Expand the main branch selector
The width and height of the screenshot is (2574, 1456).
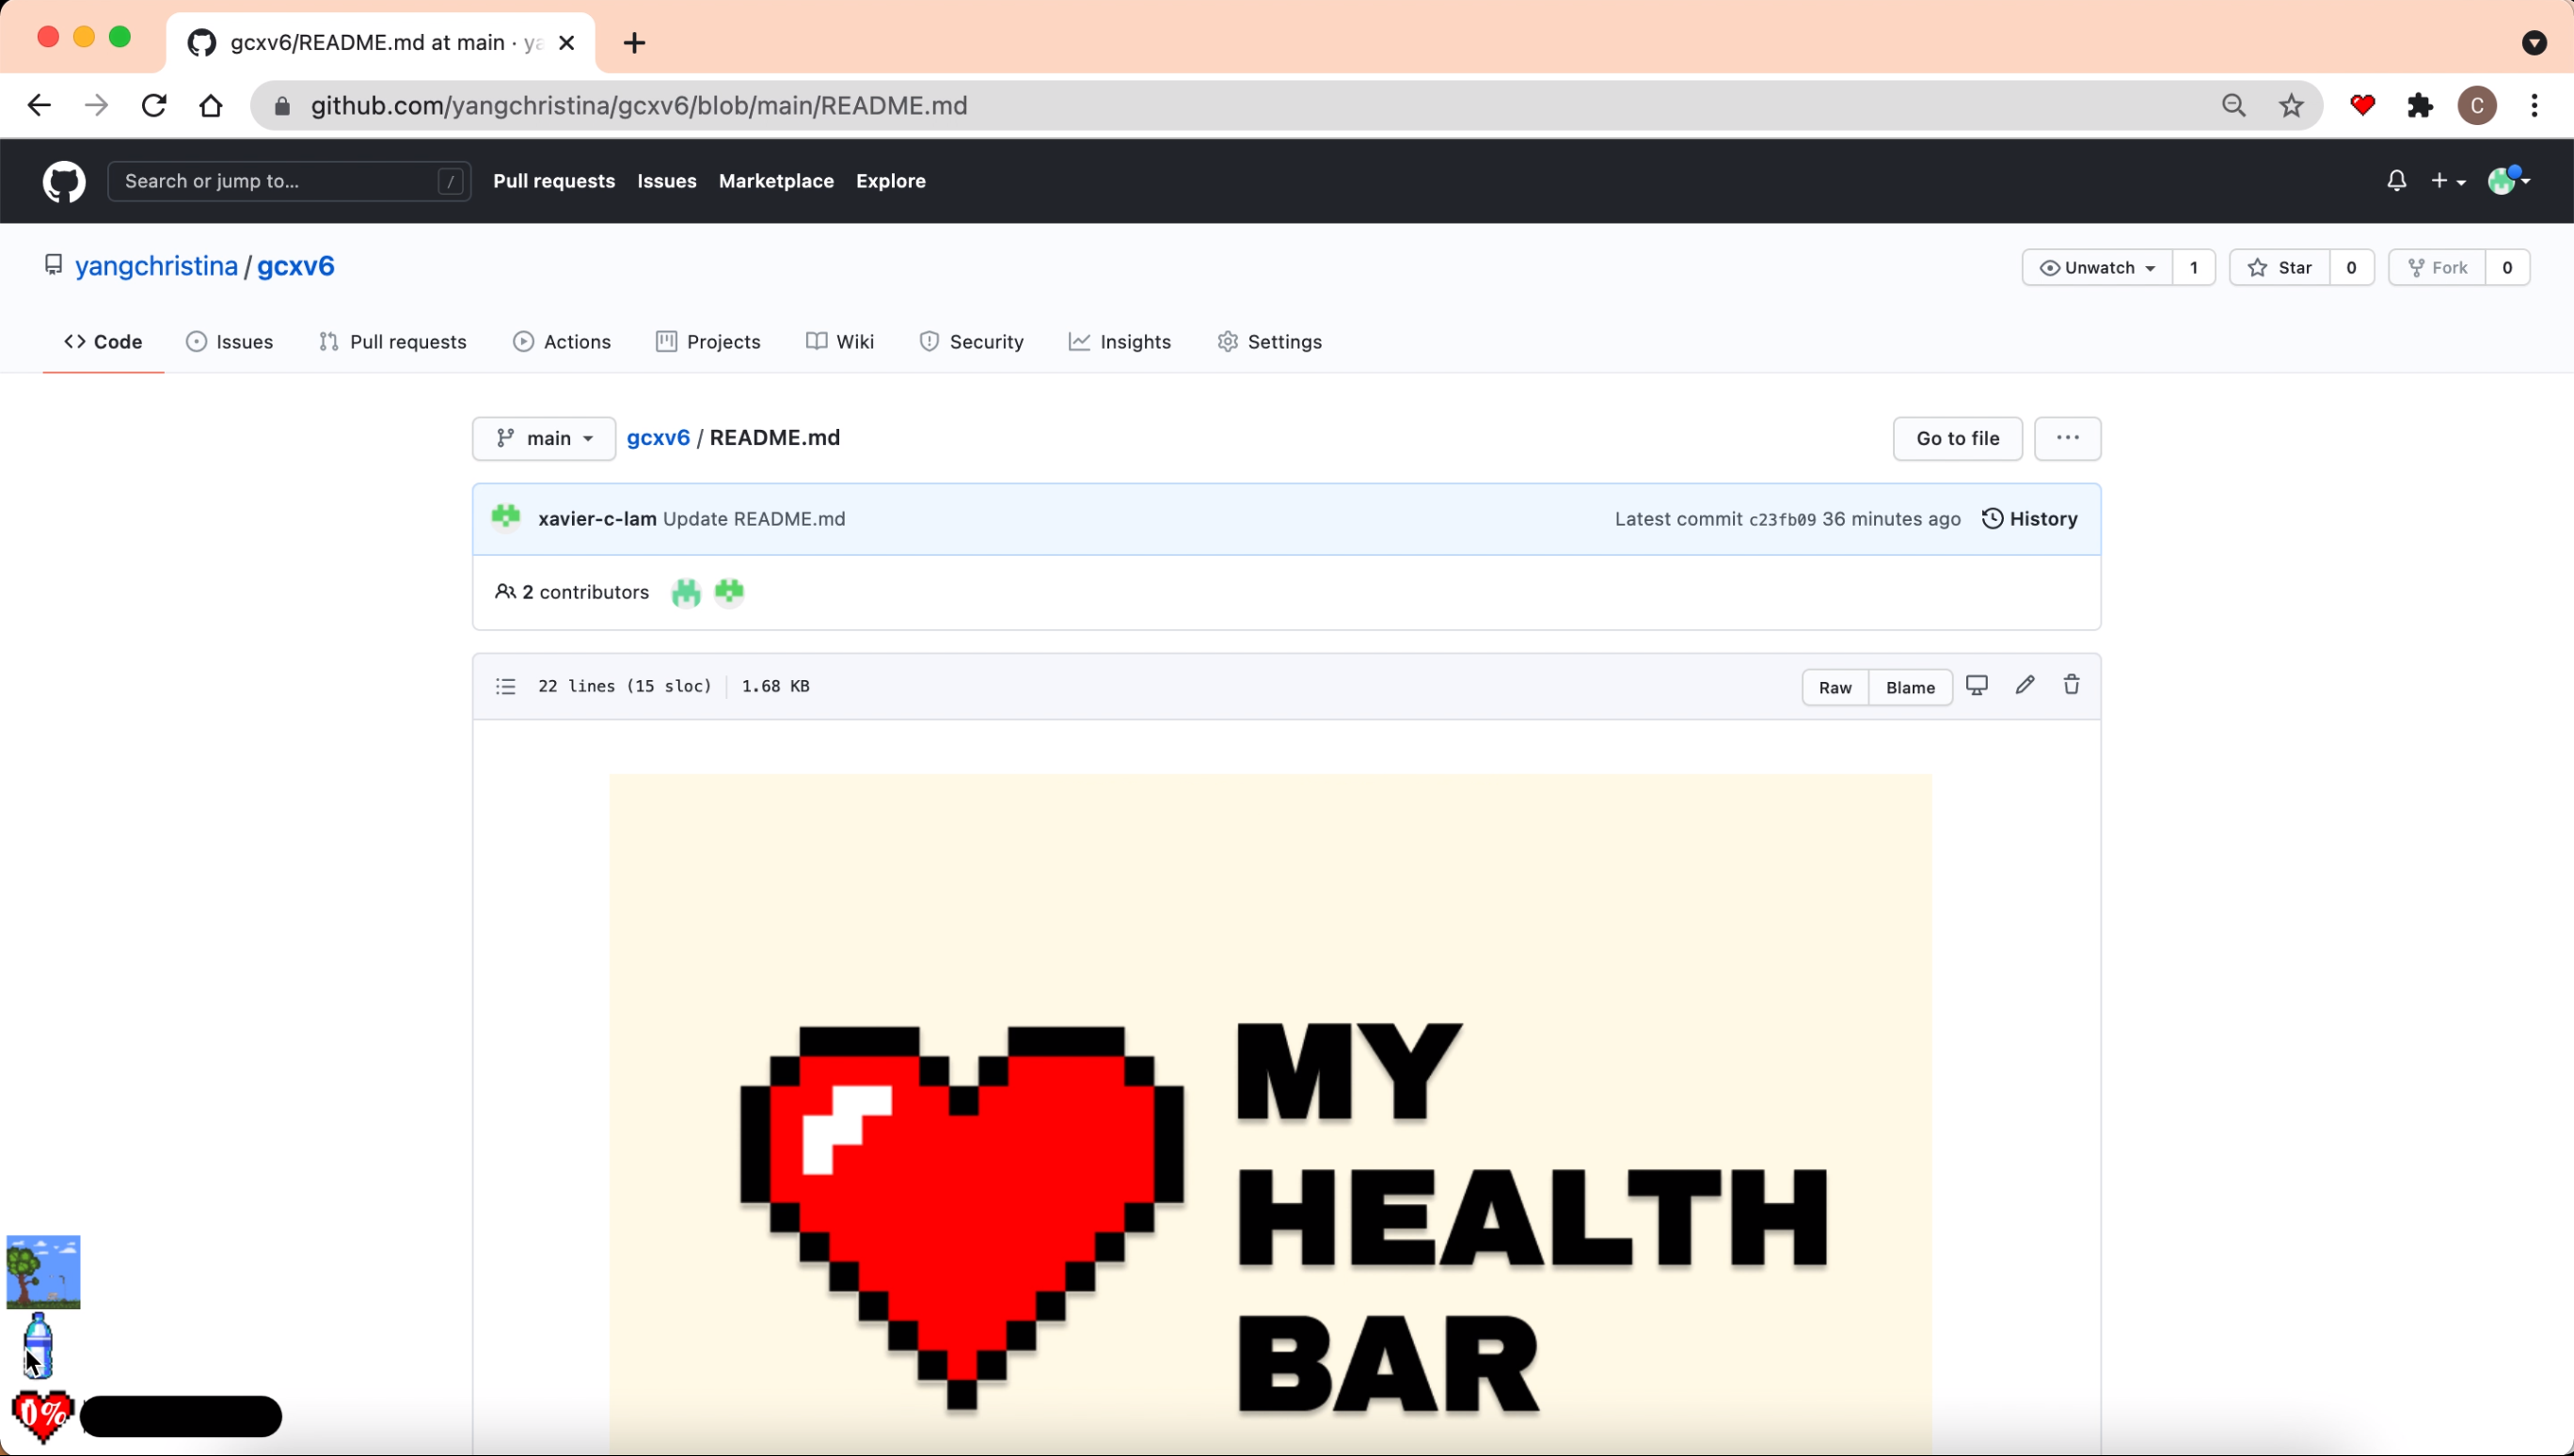tap(543, 438)
